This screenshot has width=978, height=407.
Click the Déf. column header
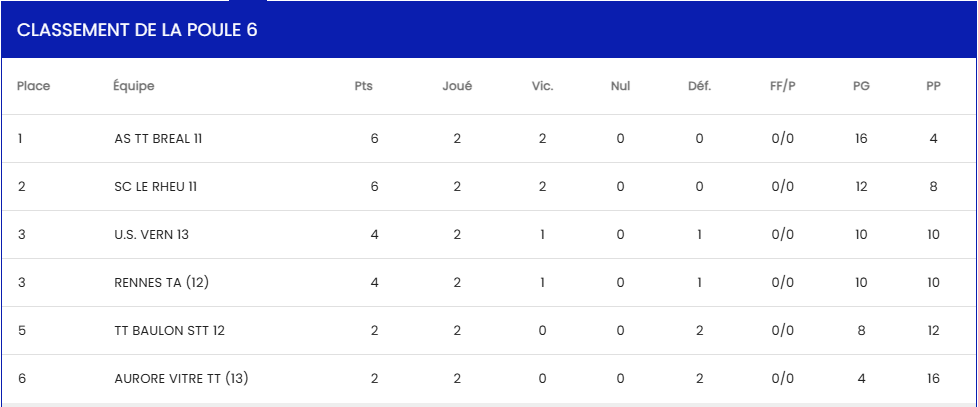point(699,87)
